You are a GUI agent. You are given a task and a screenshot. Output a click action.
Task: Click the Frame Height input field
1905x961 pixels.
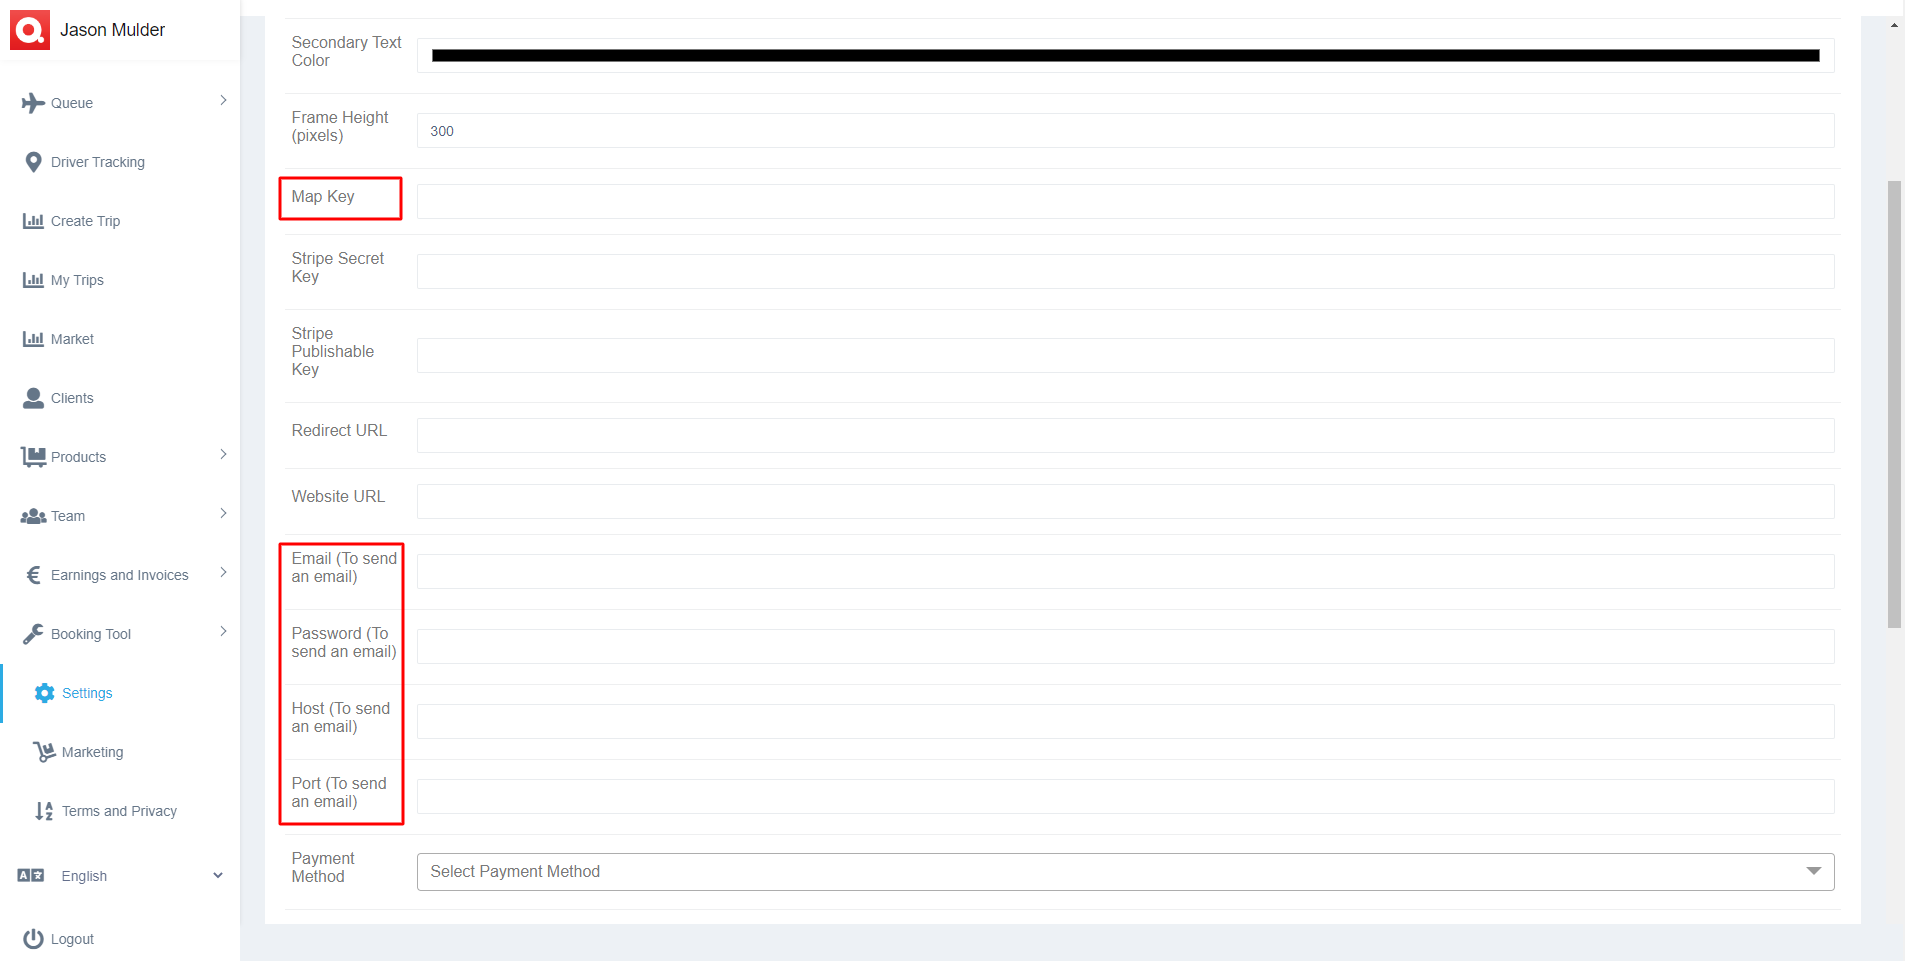pos(1125,131)
